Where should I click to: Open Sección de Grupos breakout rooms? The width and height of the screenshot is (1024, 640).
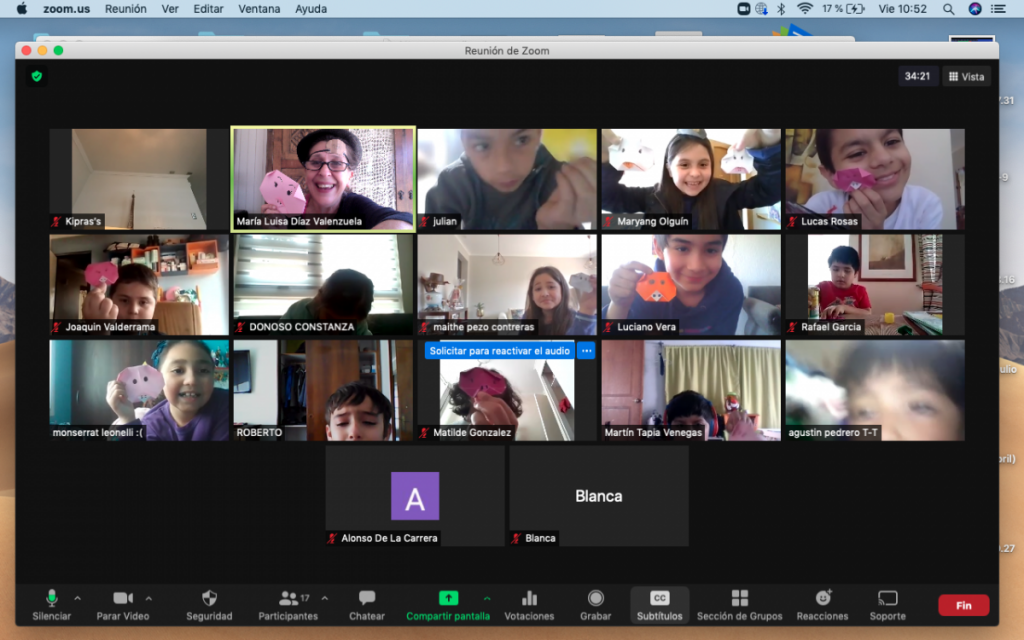tap(739, 599)
